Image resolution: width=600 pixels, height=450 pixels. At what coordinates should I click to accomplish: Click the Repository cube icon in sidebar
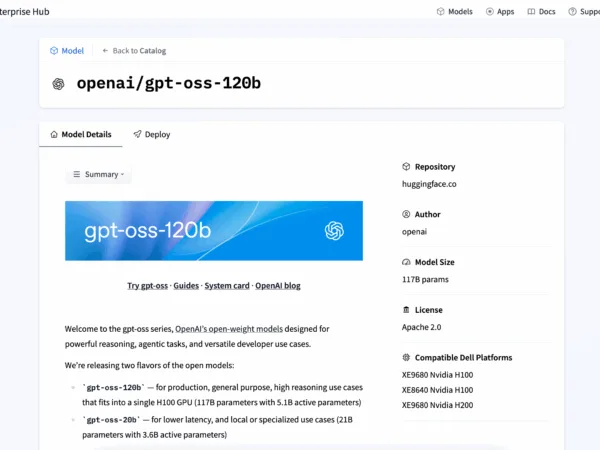406,167
